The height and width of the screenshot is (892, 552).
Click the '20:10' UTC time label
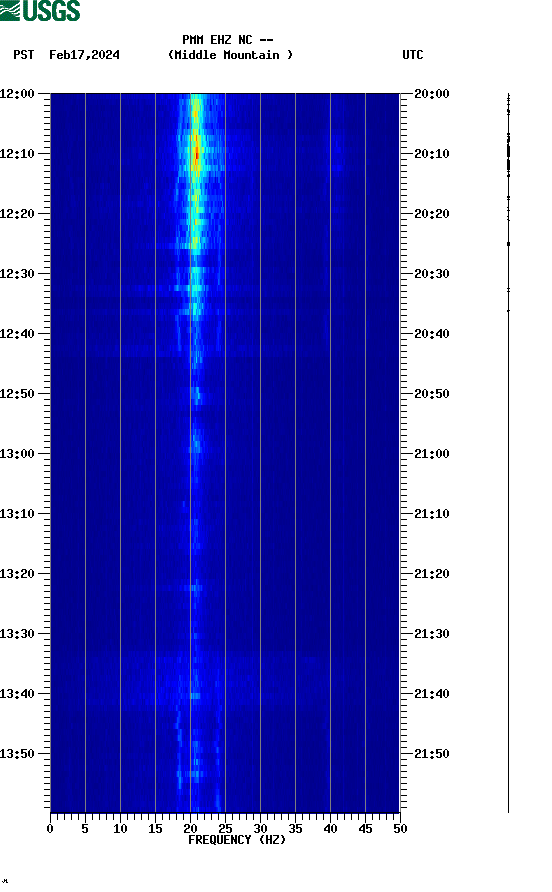(x=431, y=154)
